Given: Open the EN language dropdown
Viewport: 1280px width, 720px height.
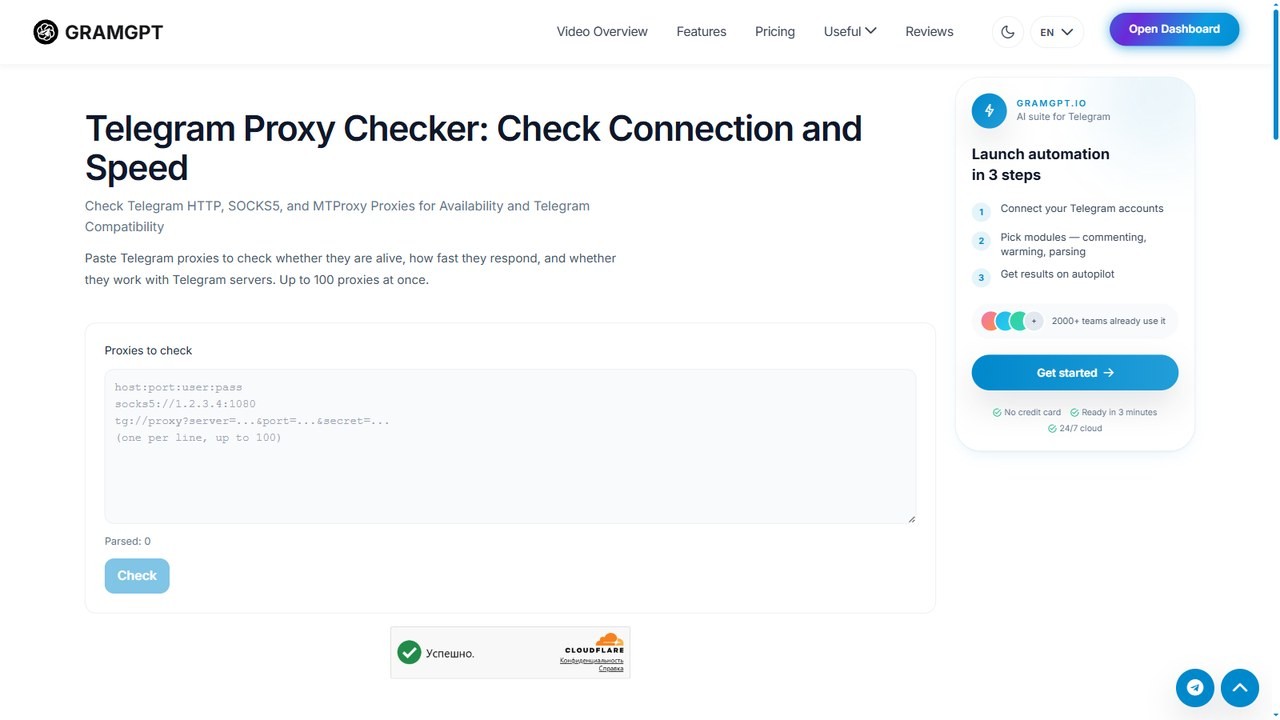Looking at the screenshot, I should click(1056, 32).
